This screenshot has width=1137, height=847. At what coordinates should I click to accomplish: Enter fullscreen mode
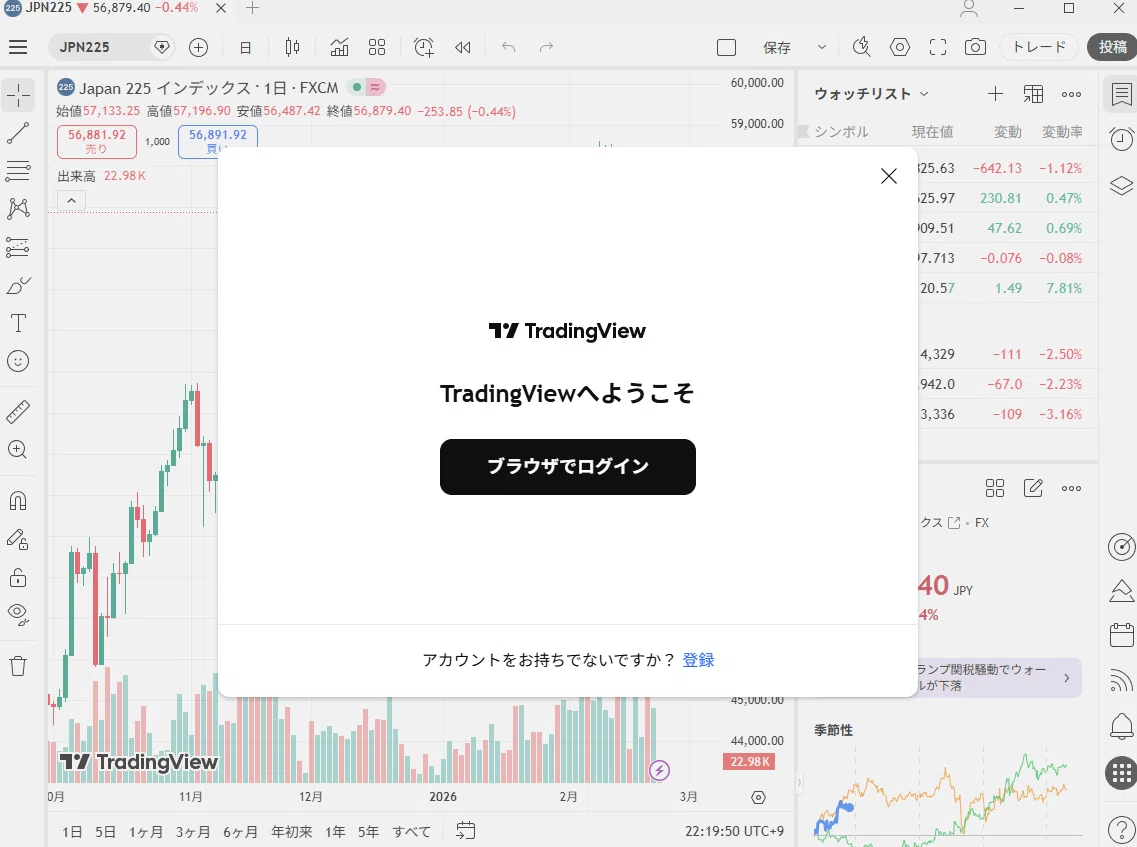(x=938, y=47)
